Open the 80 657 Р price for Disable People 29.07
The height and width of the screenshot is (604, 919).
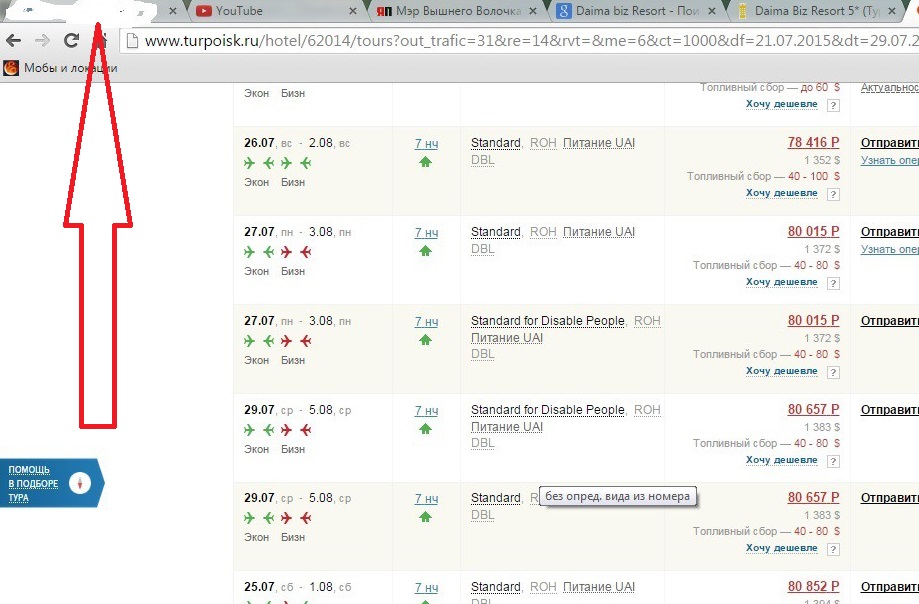[814, 410]
